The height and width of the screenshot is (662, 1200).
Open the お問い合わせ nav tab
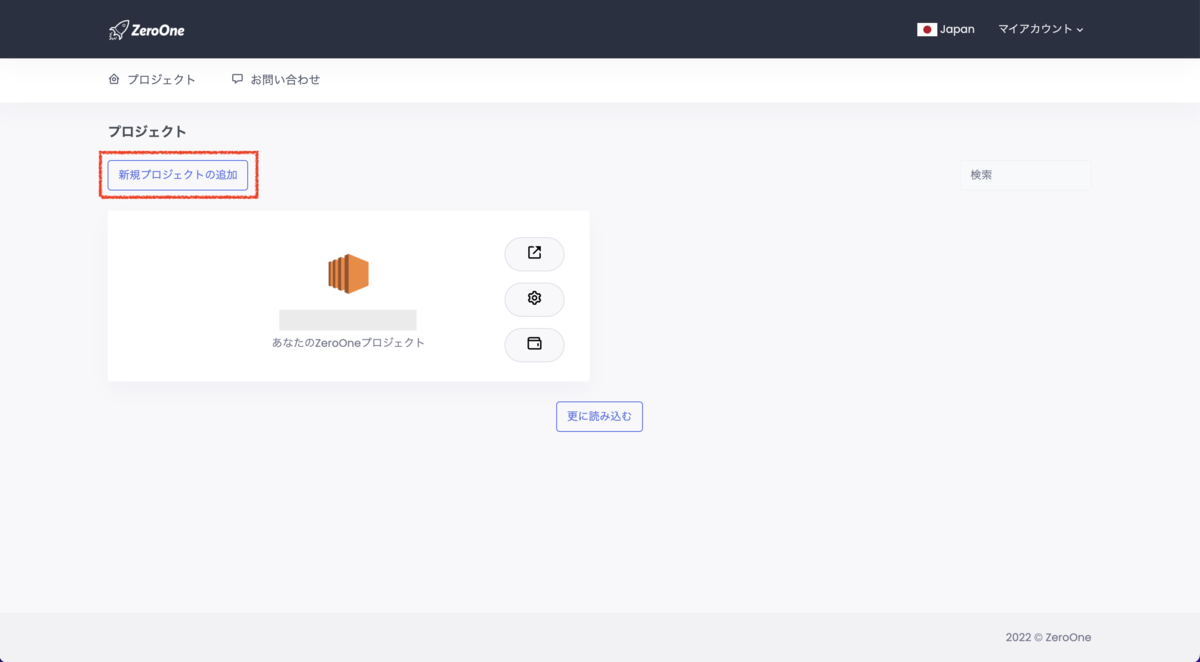click(276, 79)
